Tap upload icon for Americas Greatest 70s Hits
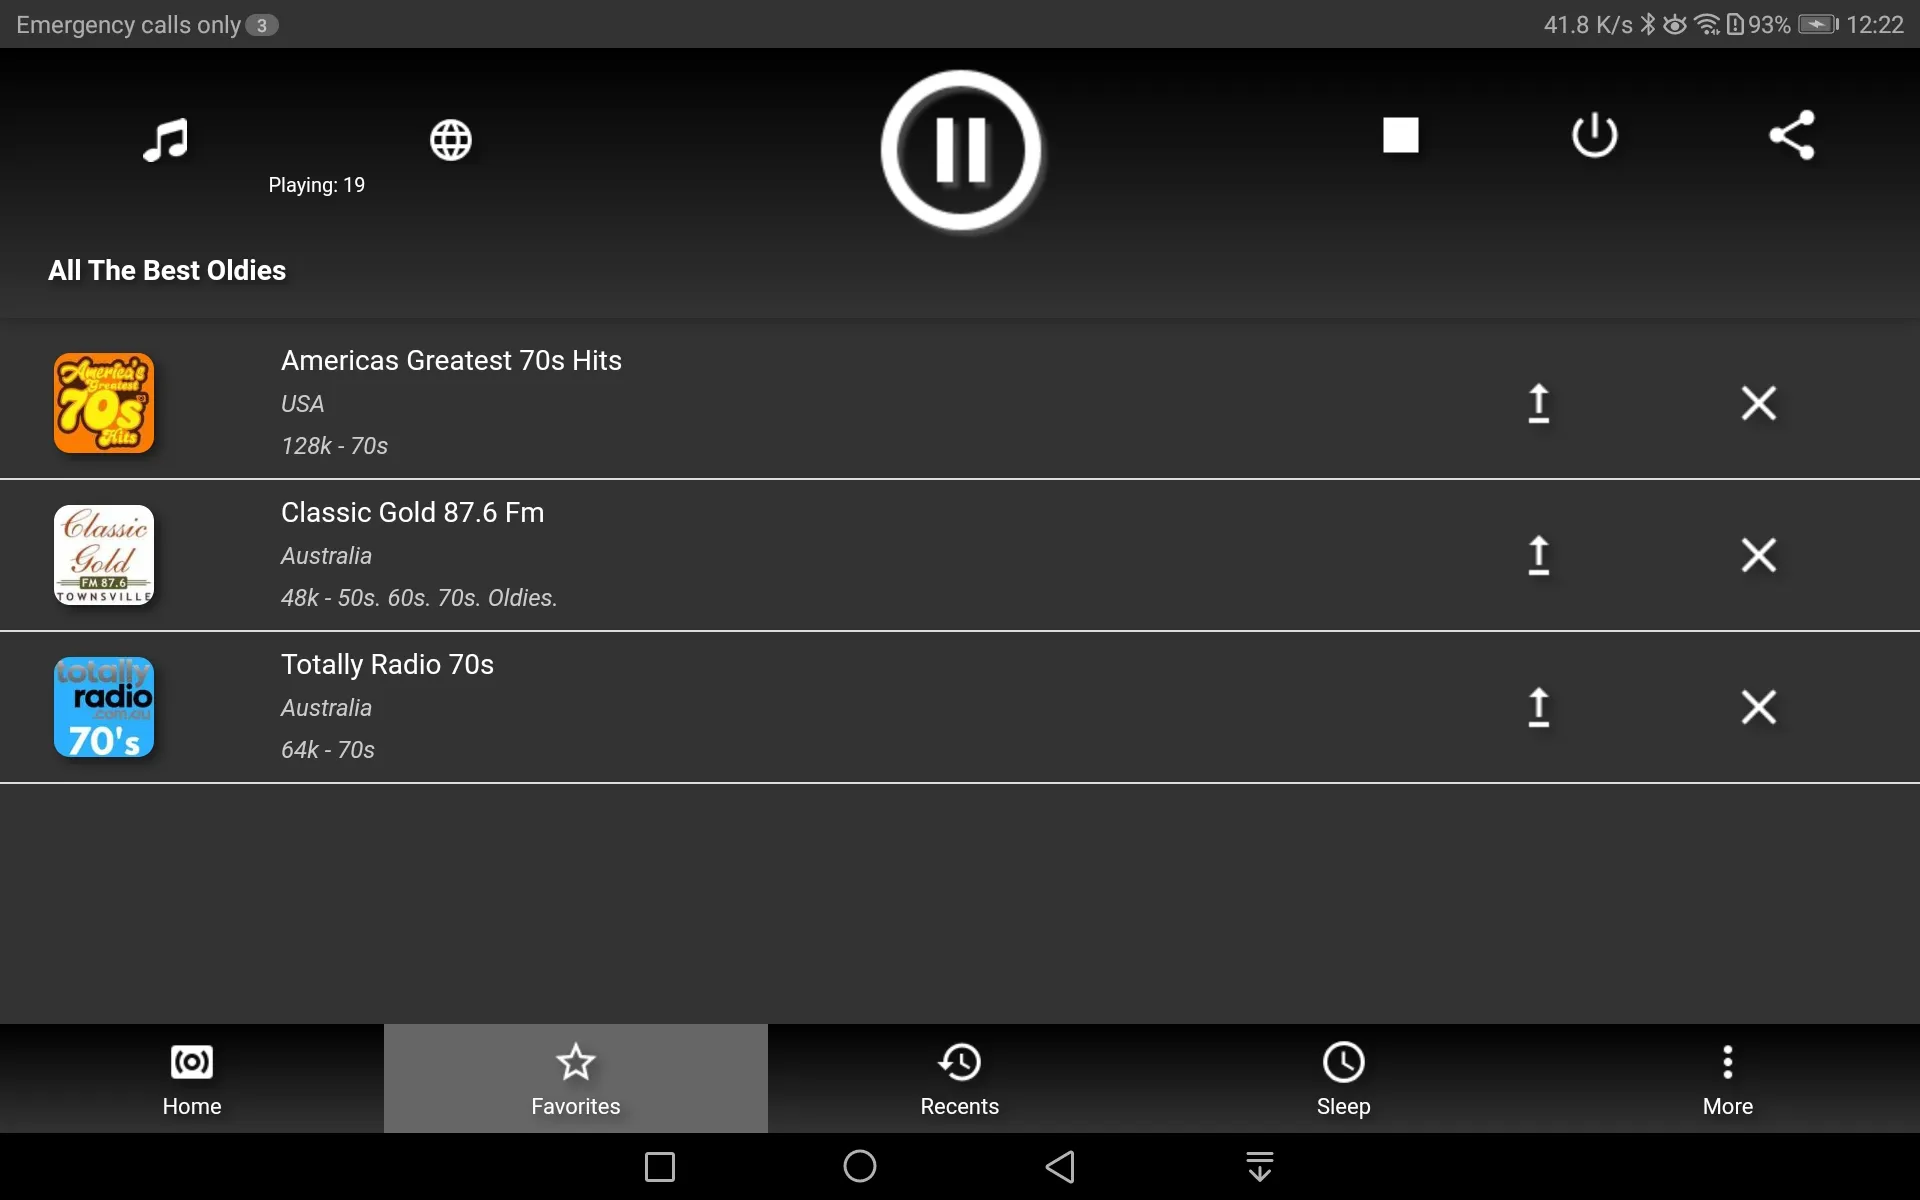The image size is (1920, 1200). click(x=1538, y=402)
